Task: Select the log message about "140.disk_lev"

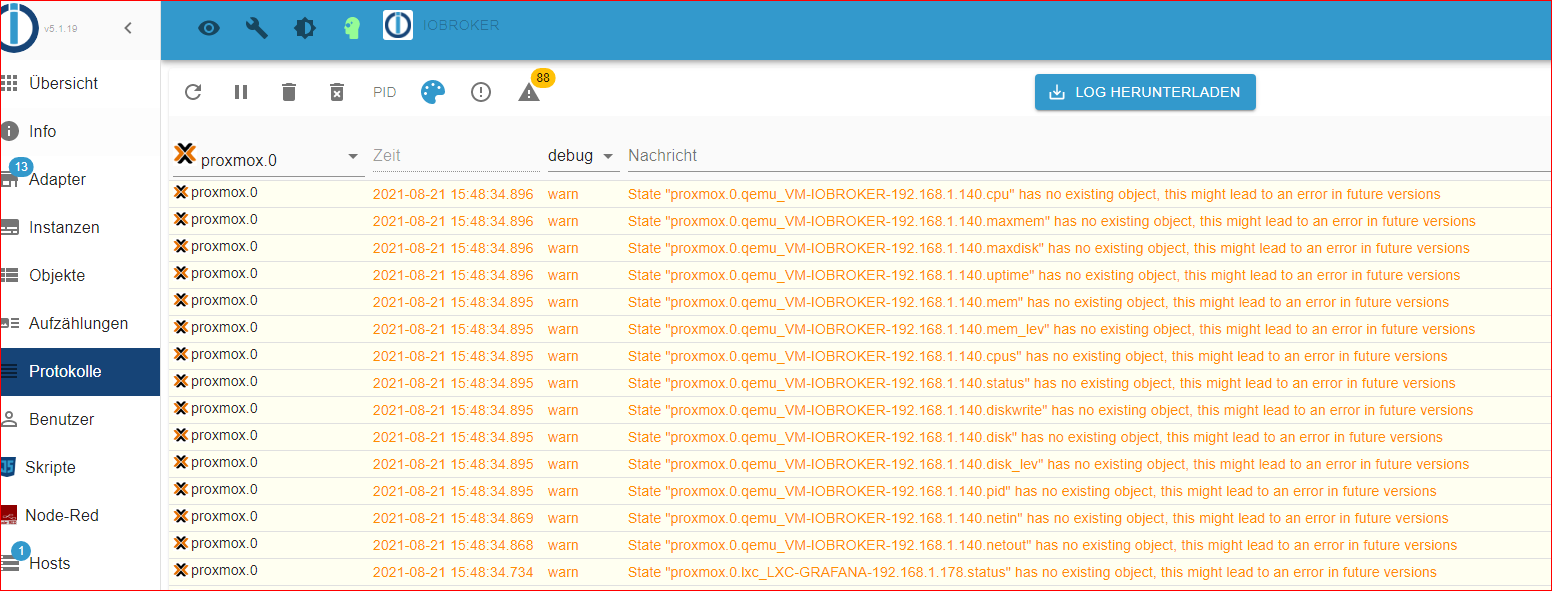Action: [1048, 464]
